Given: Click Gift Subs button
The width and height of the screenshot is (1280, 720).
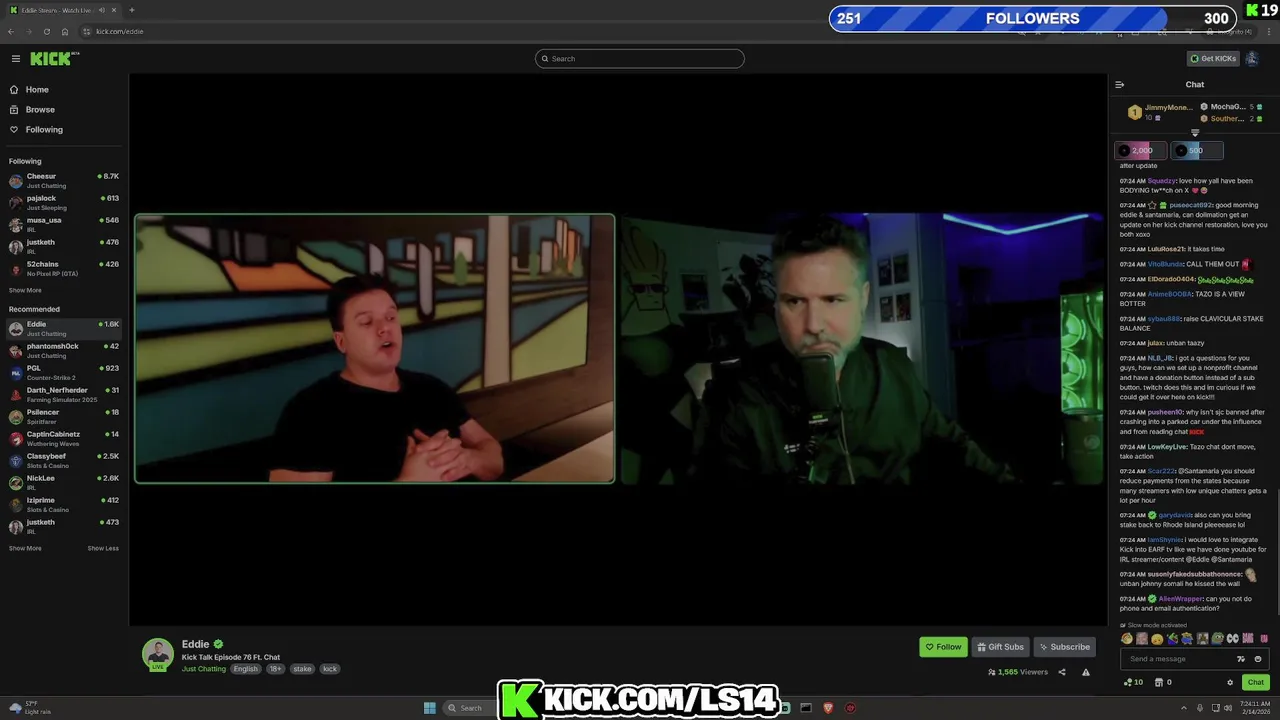Looking at the screenshot, I should [1000, 647].
